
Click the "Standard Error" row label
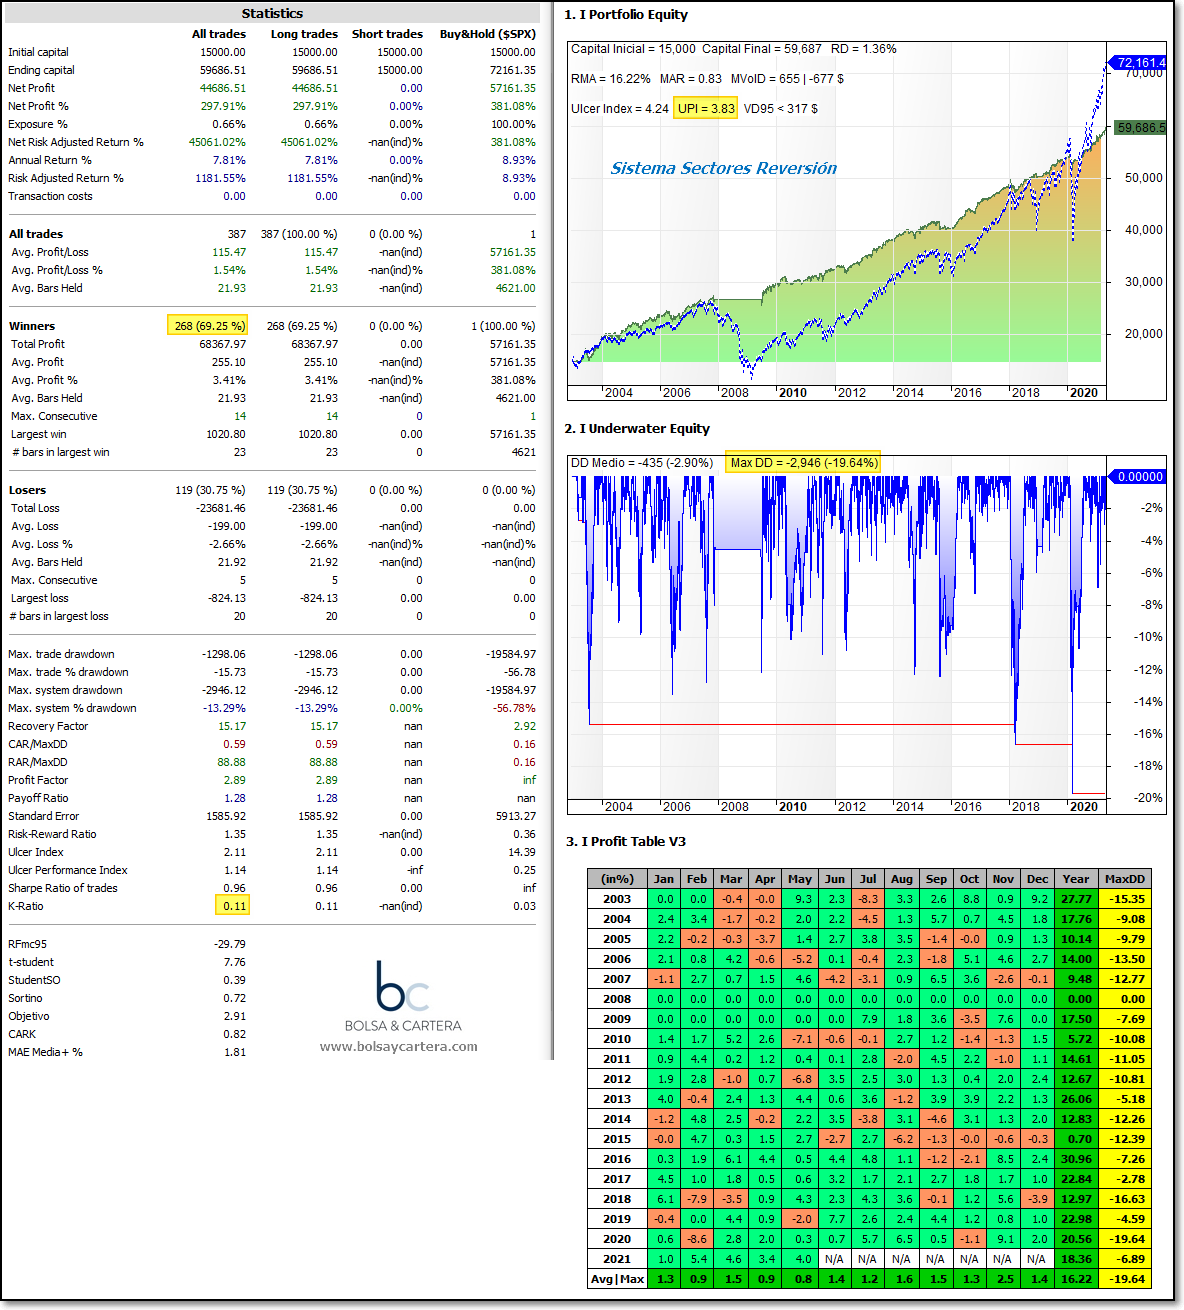[44, 816]
